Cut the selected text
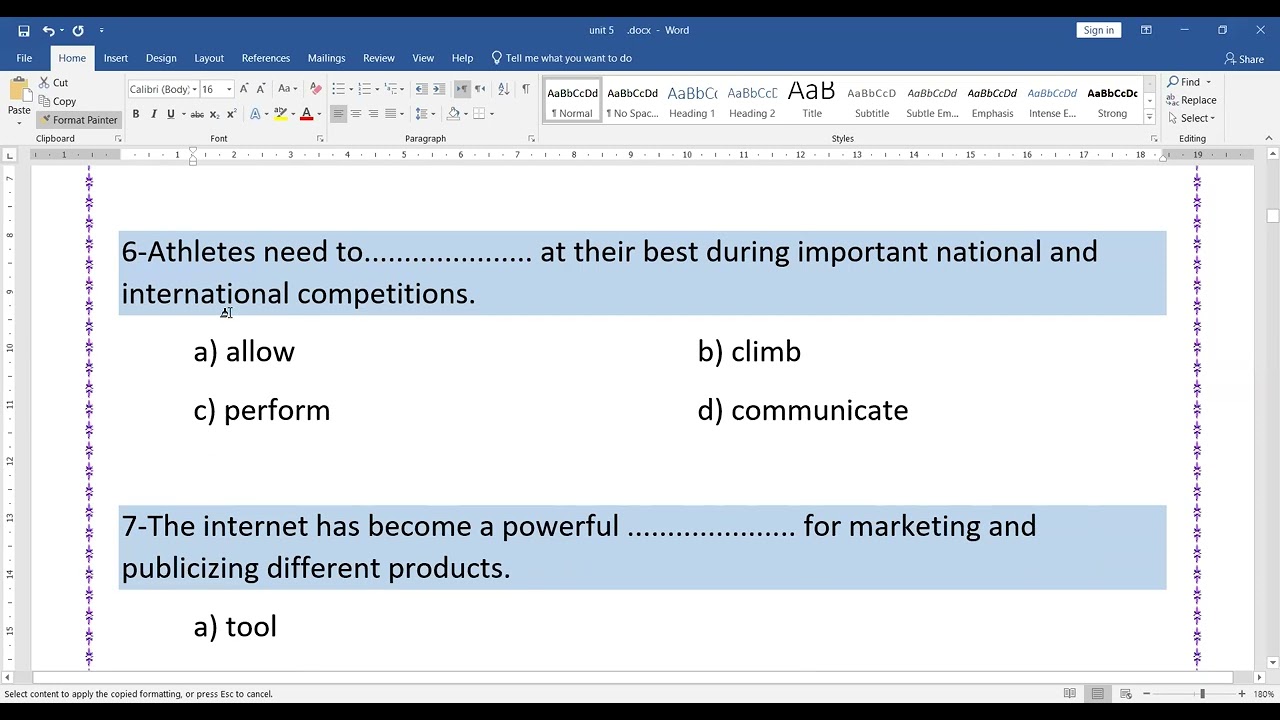The width and height of the screenshot is (1280, 720). click(54, 83)
